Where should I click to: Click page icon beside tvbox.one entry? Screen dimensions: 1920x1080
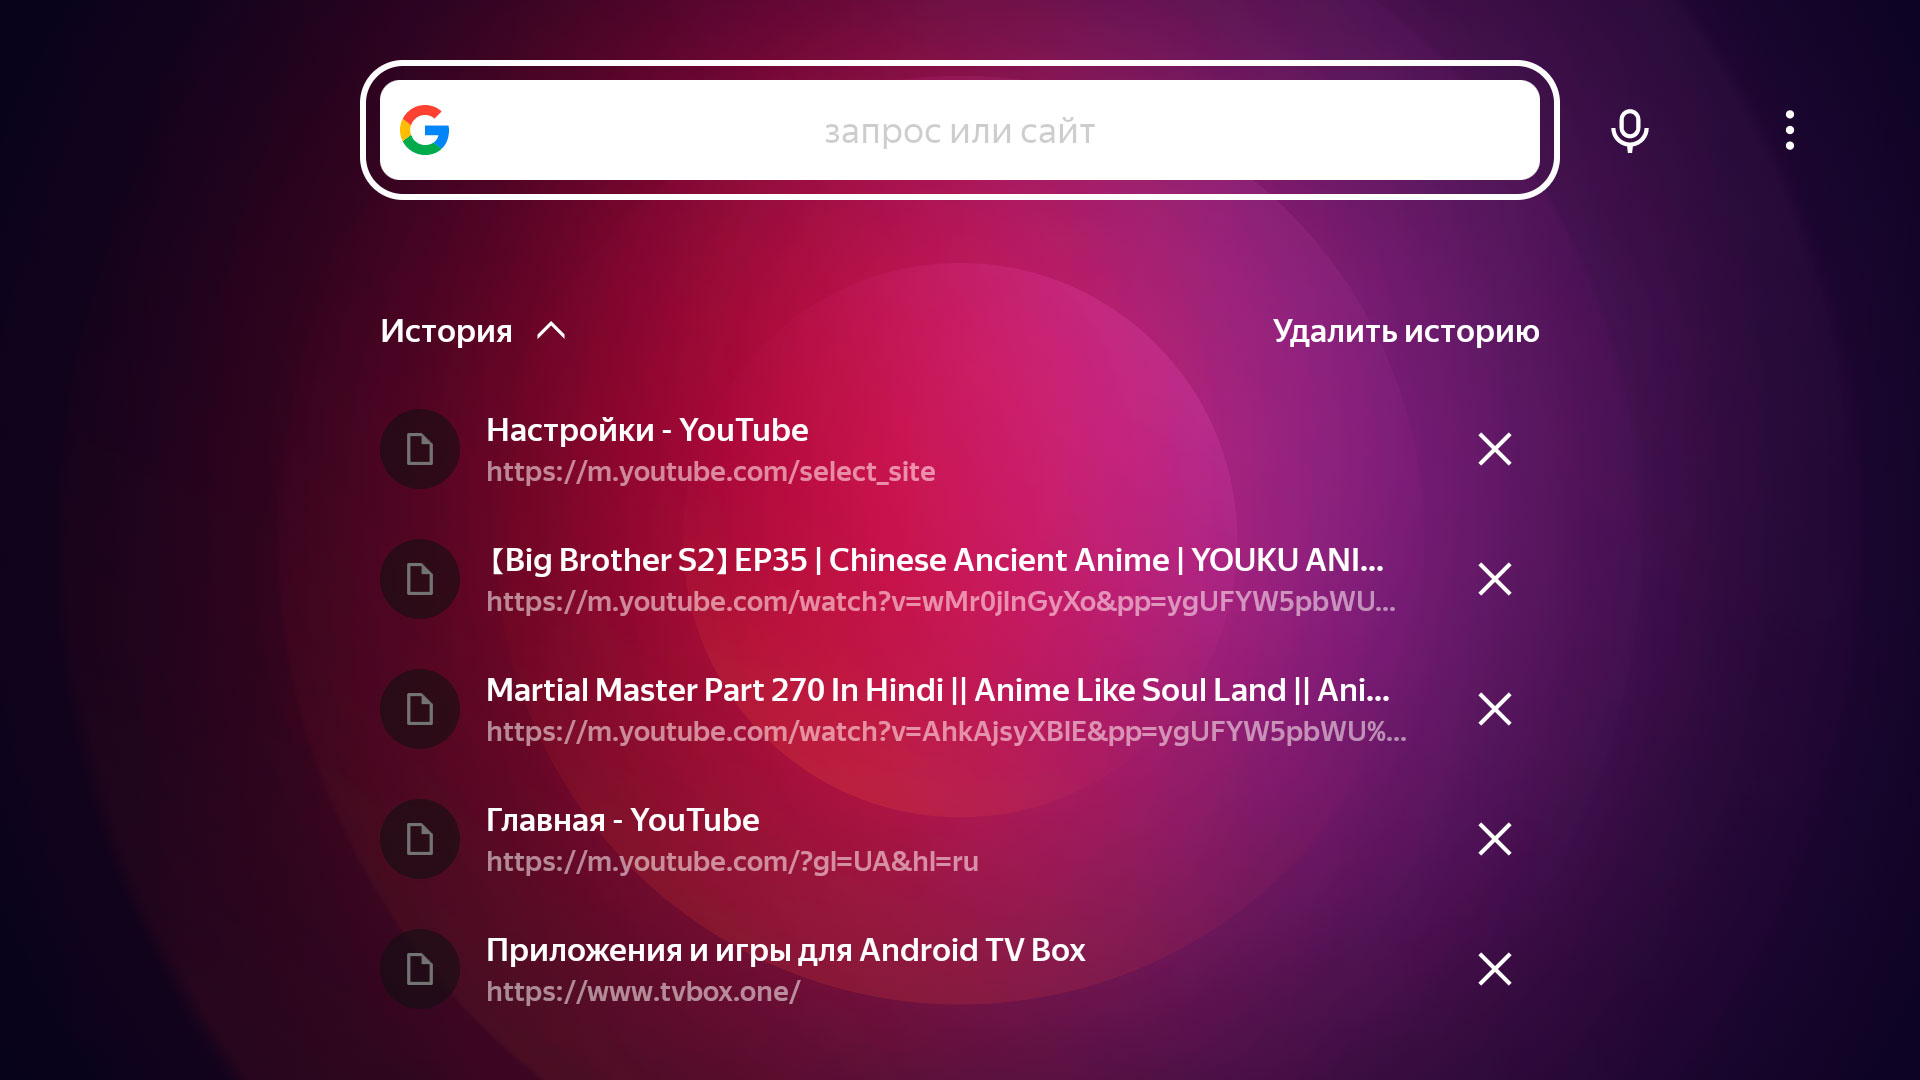tap(420, 969)
